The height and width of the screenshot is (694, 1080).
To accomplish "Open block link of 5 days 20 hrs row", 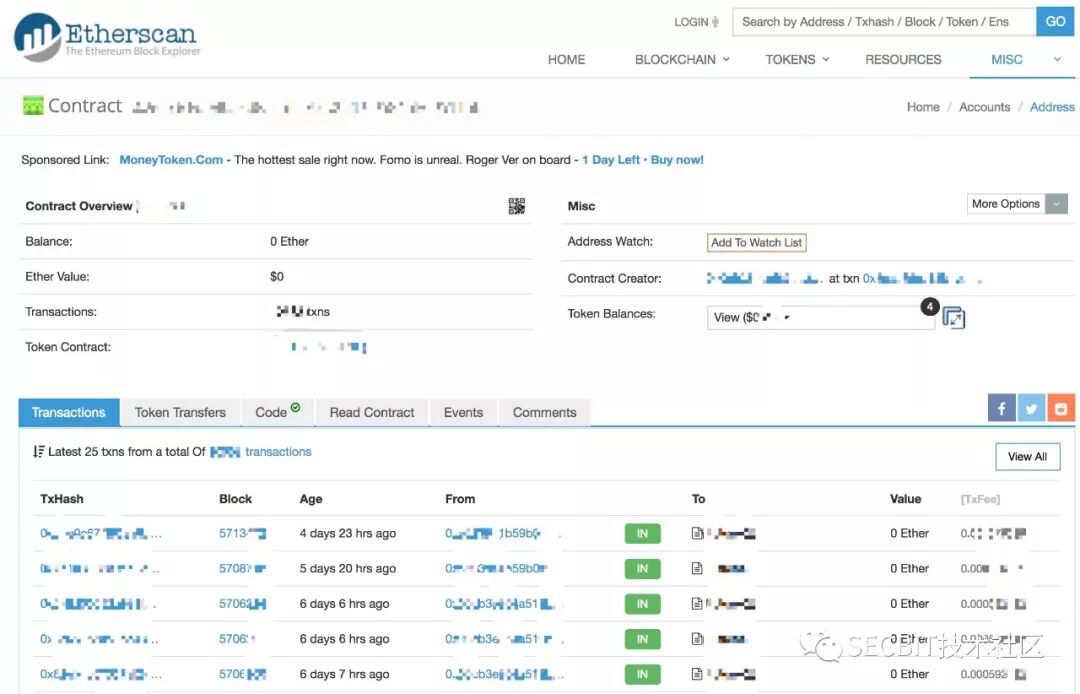I will 242,568.
